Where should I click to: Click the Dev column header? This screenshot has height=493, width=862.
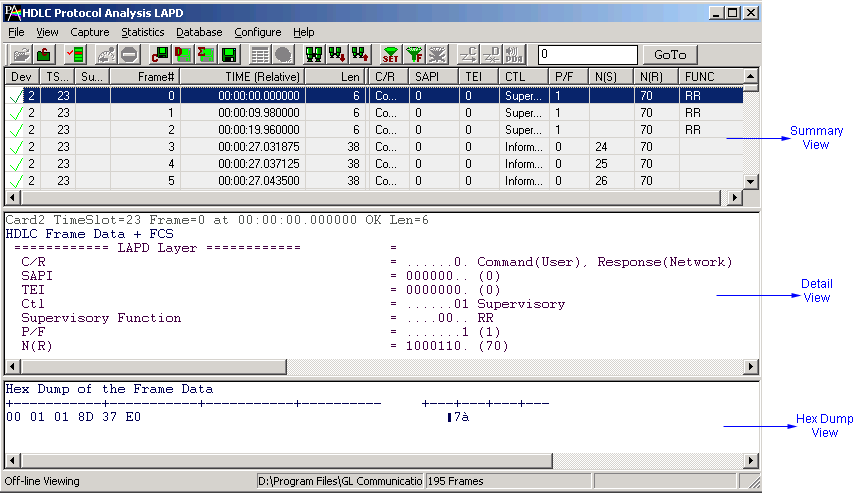tap(21, 76)
